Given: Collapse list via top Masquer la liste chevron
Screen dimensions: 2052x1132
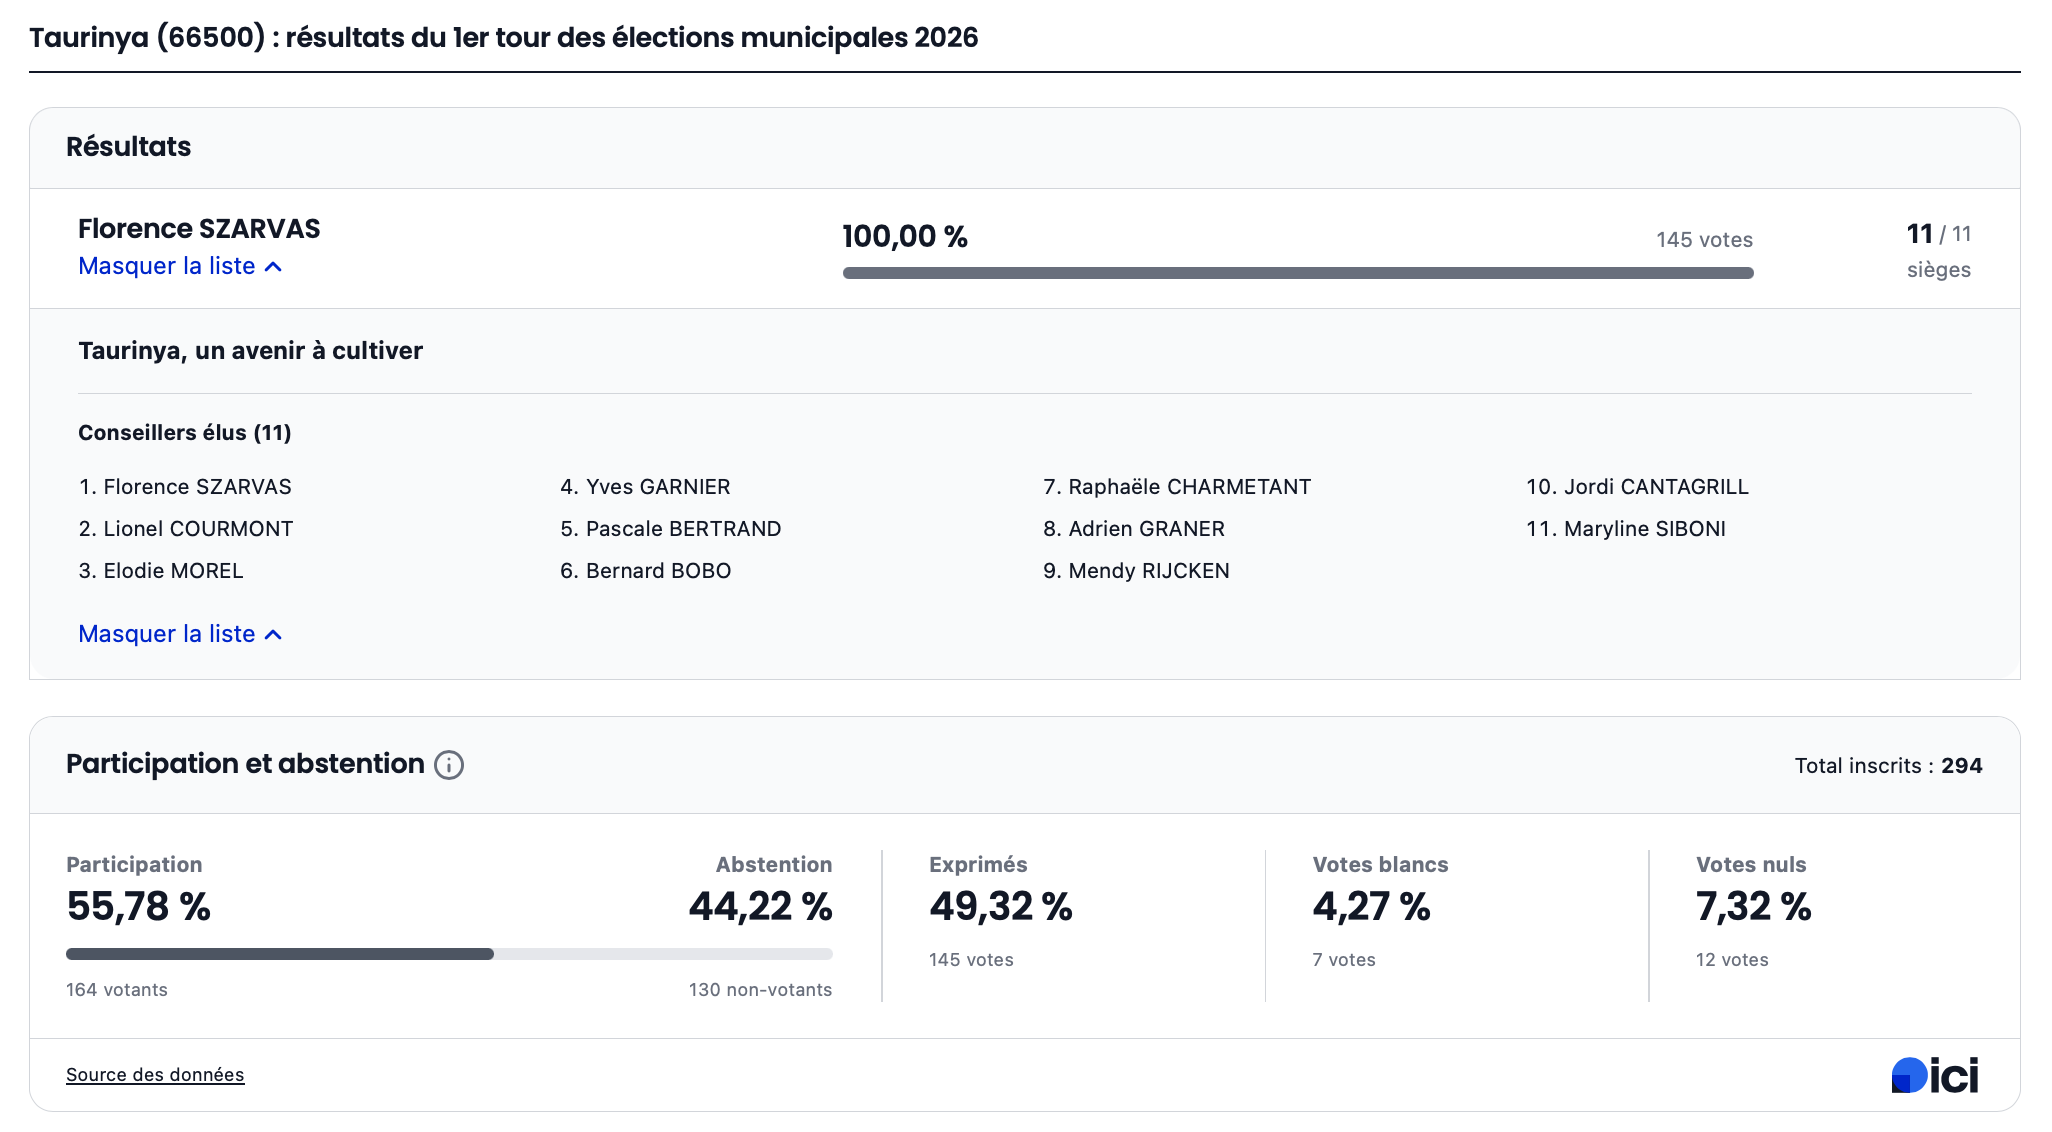Looking at the screenshot, I should coord(273,267).
